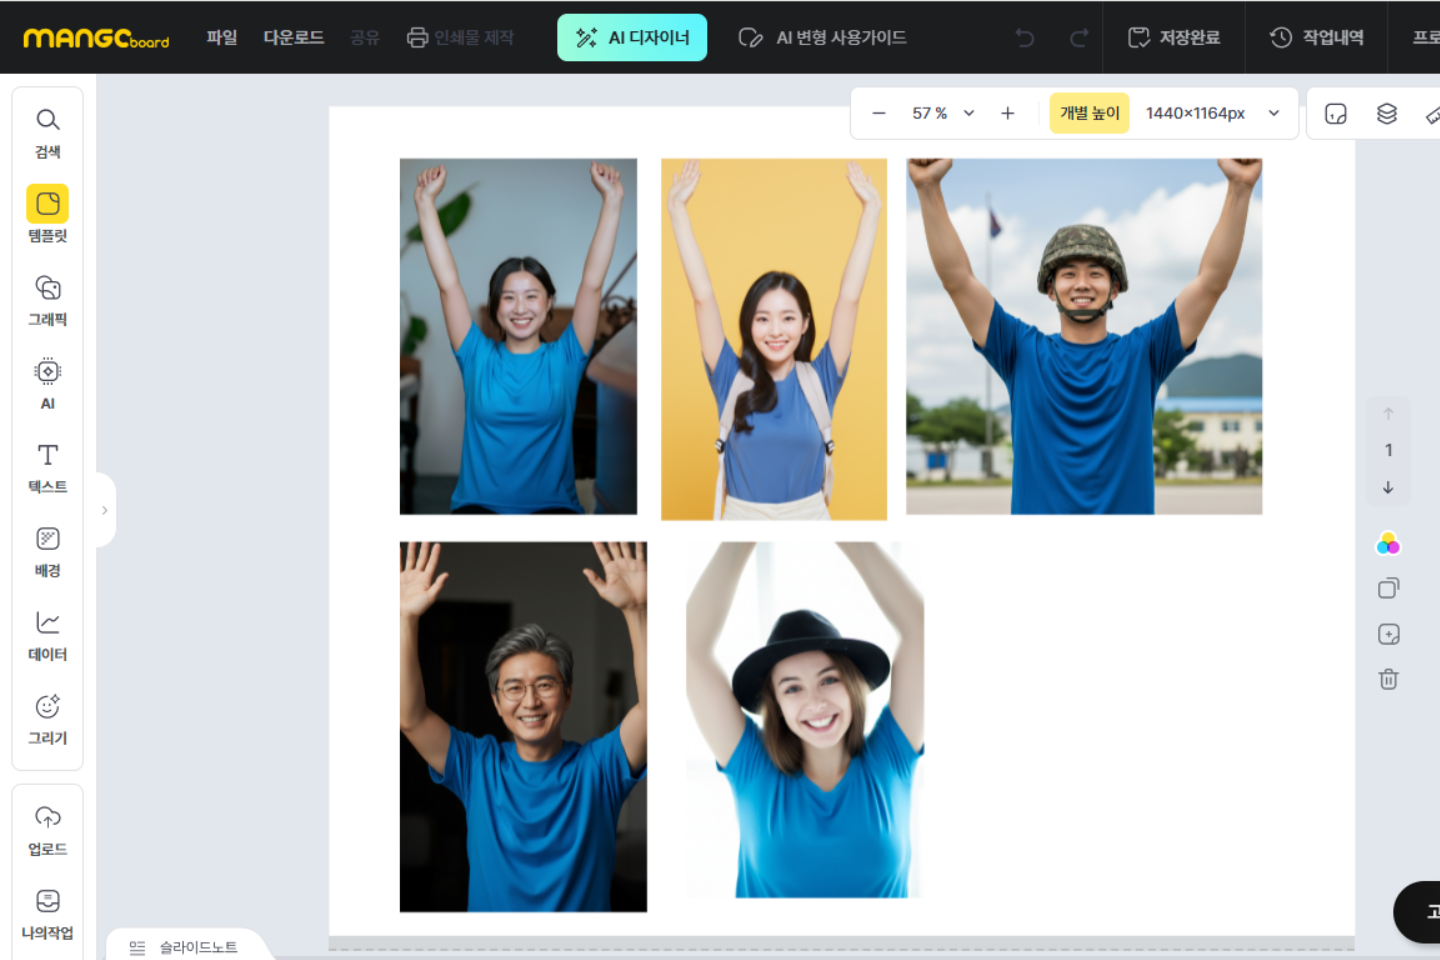This screenshot has width=1440, height=960.
Task: Click the AI Designer (AI 디자이너) button
Action: pyautogui.click(x=631, y=37)
